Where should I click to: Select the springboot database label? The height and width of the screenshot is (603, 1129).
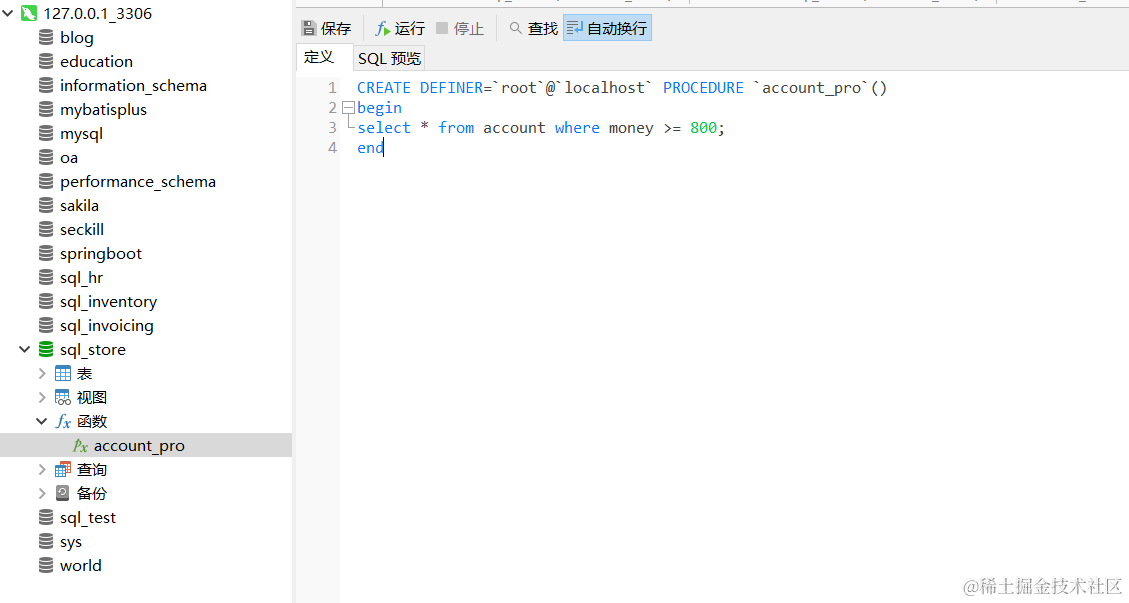tap(101, 254)
